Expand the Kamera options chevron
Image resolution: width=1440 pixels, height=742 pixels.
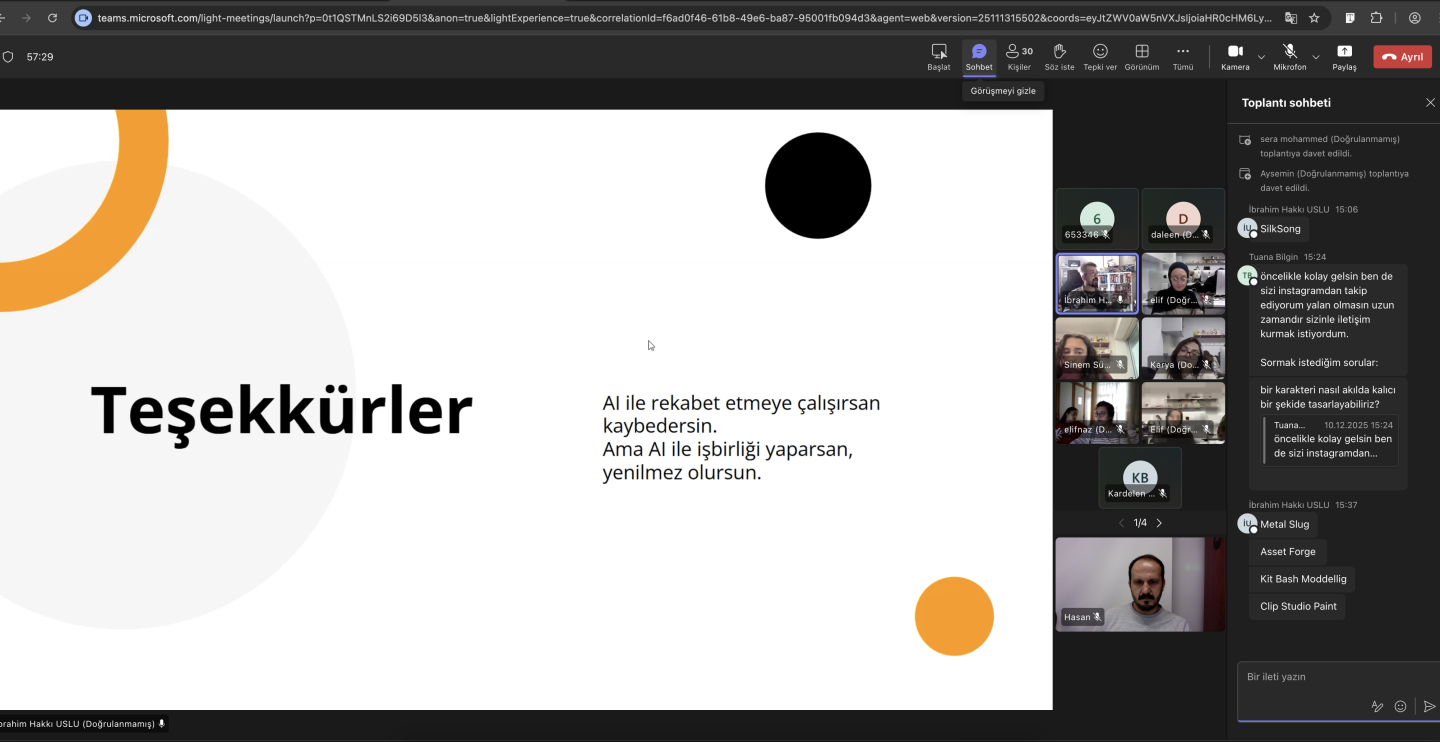click(1261, 57)
